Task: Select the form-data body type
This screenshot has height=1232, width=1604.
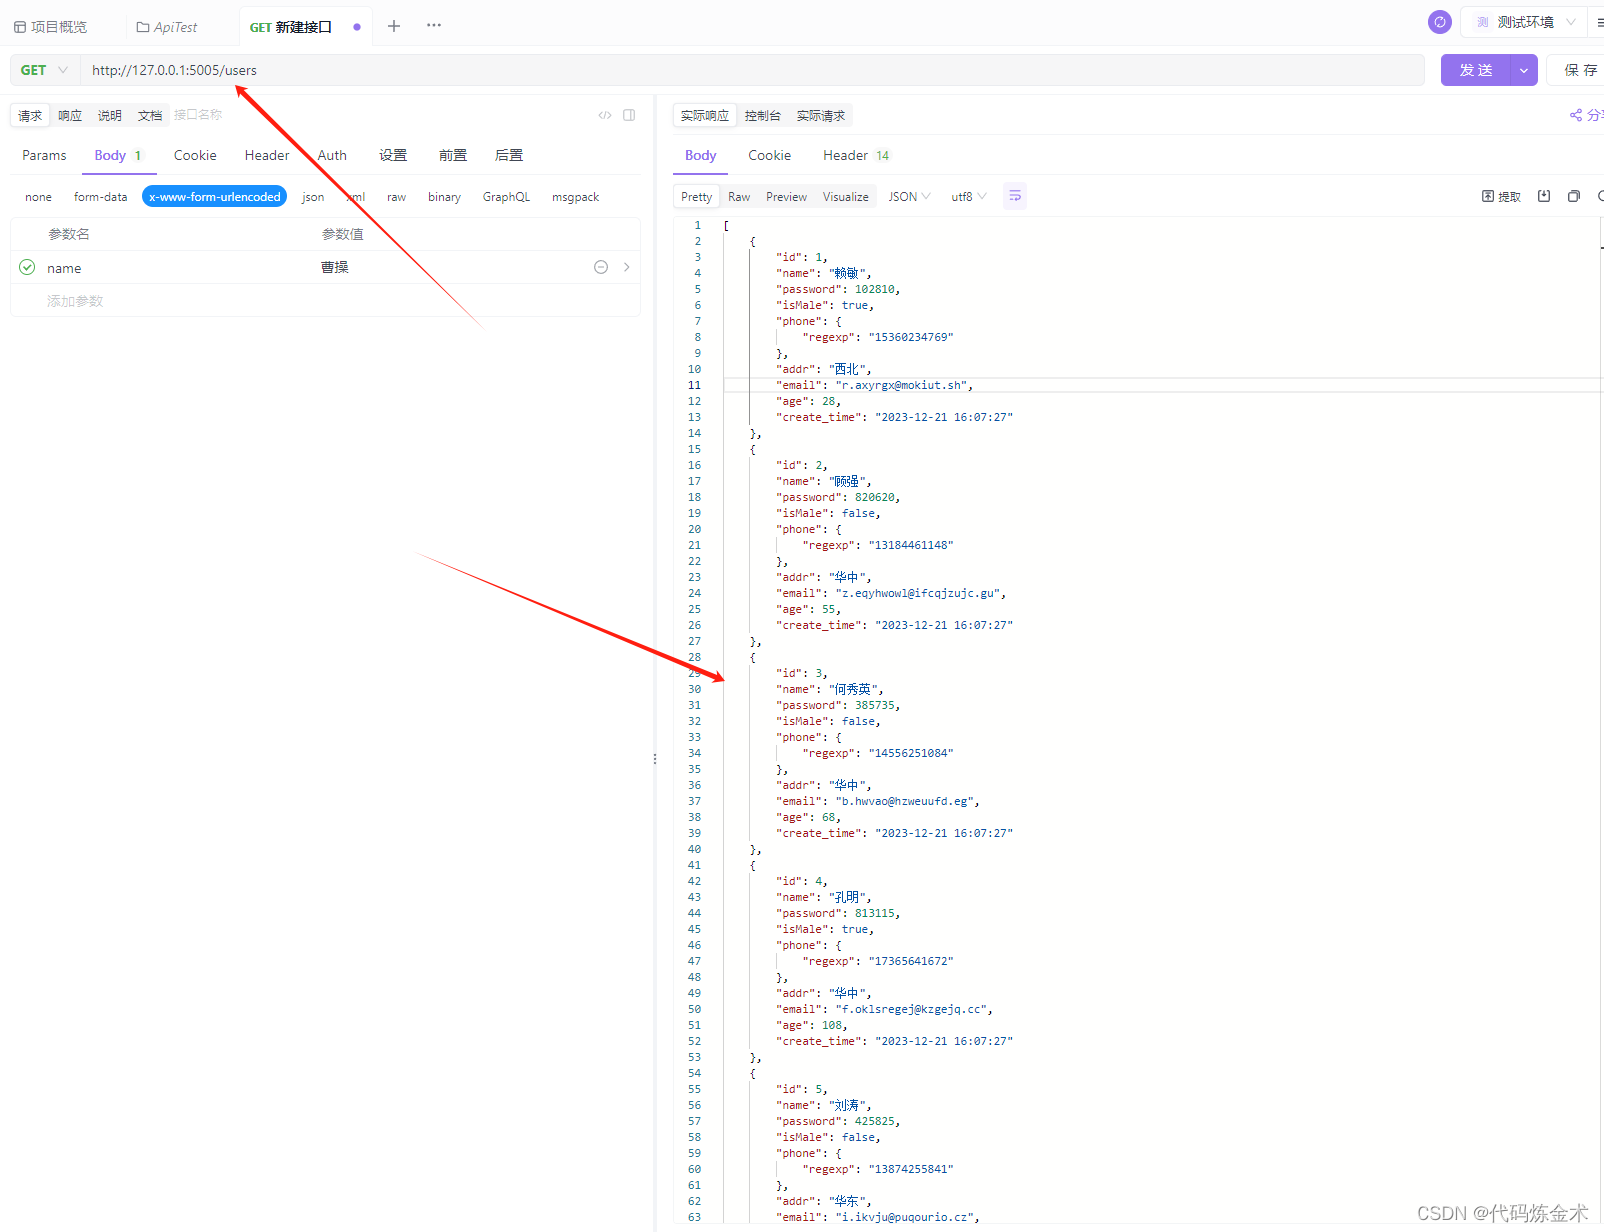Action: click(101, 197)
